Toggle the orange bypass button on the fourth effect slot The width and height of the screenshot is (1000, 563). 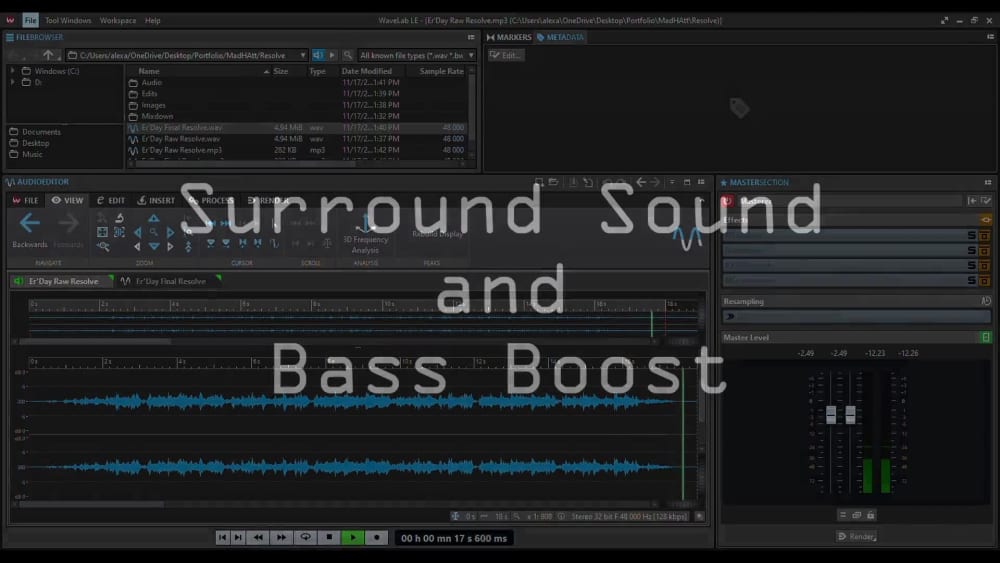point(985,280)
